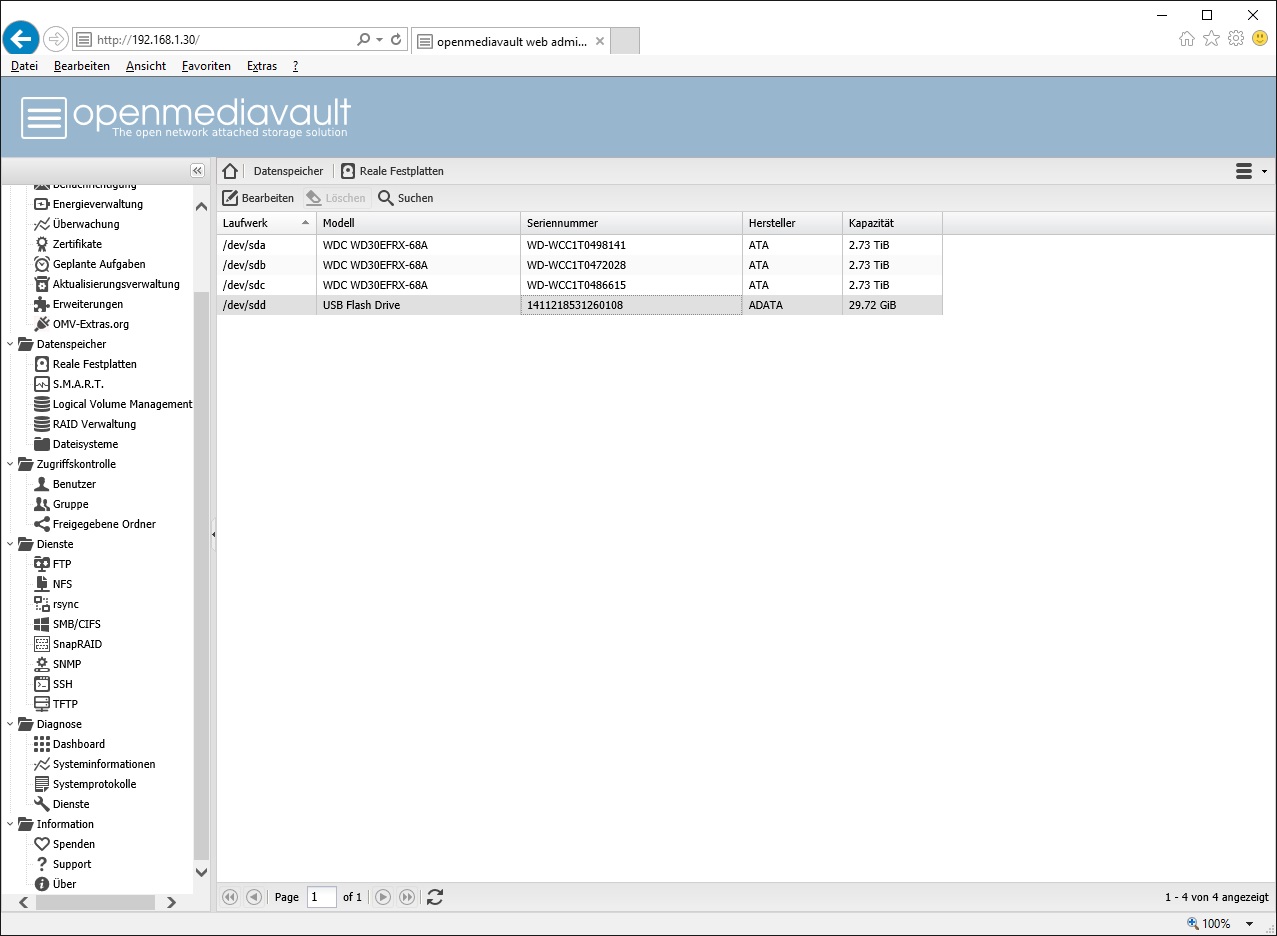Collapse the Diagnose tree folder arrow
The width and height of the screenshot is (1277, 936).
pyautogui.click(x=10, y=724)
